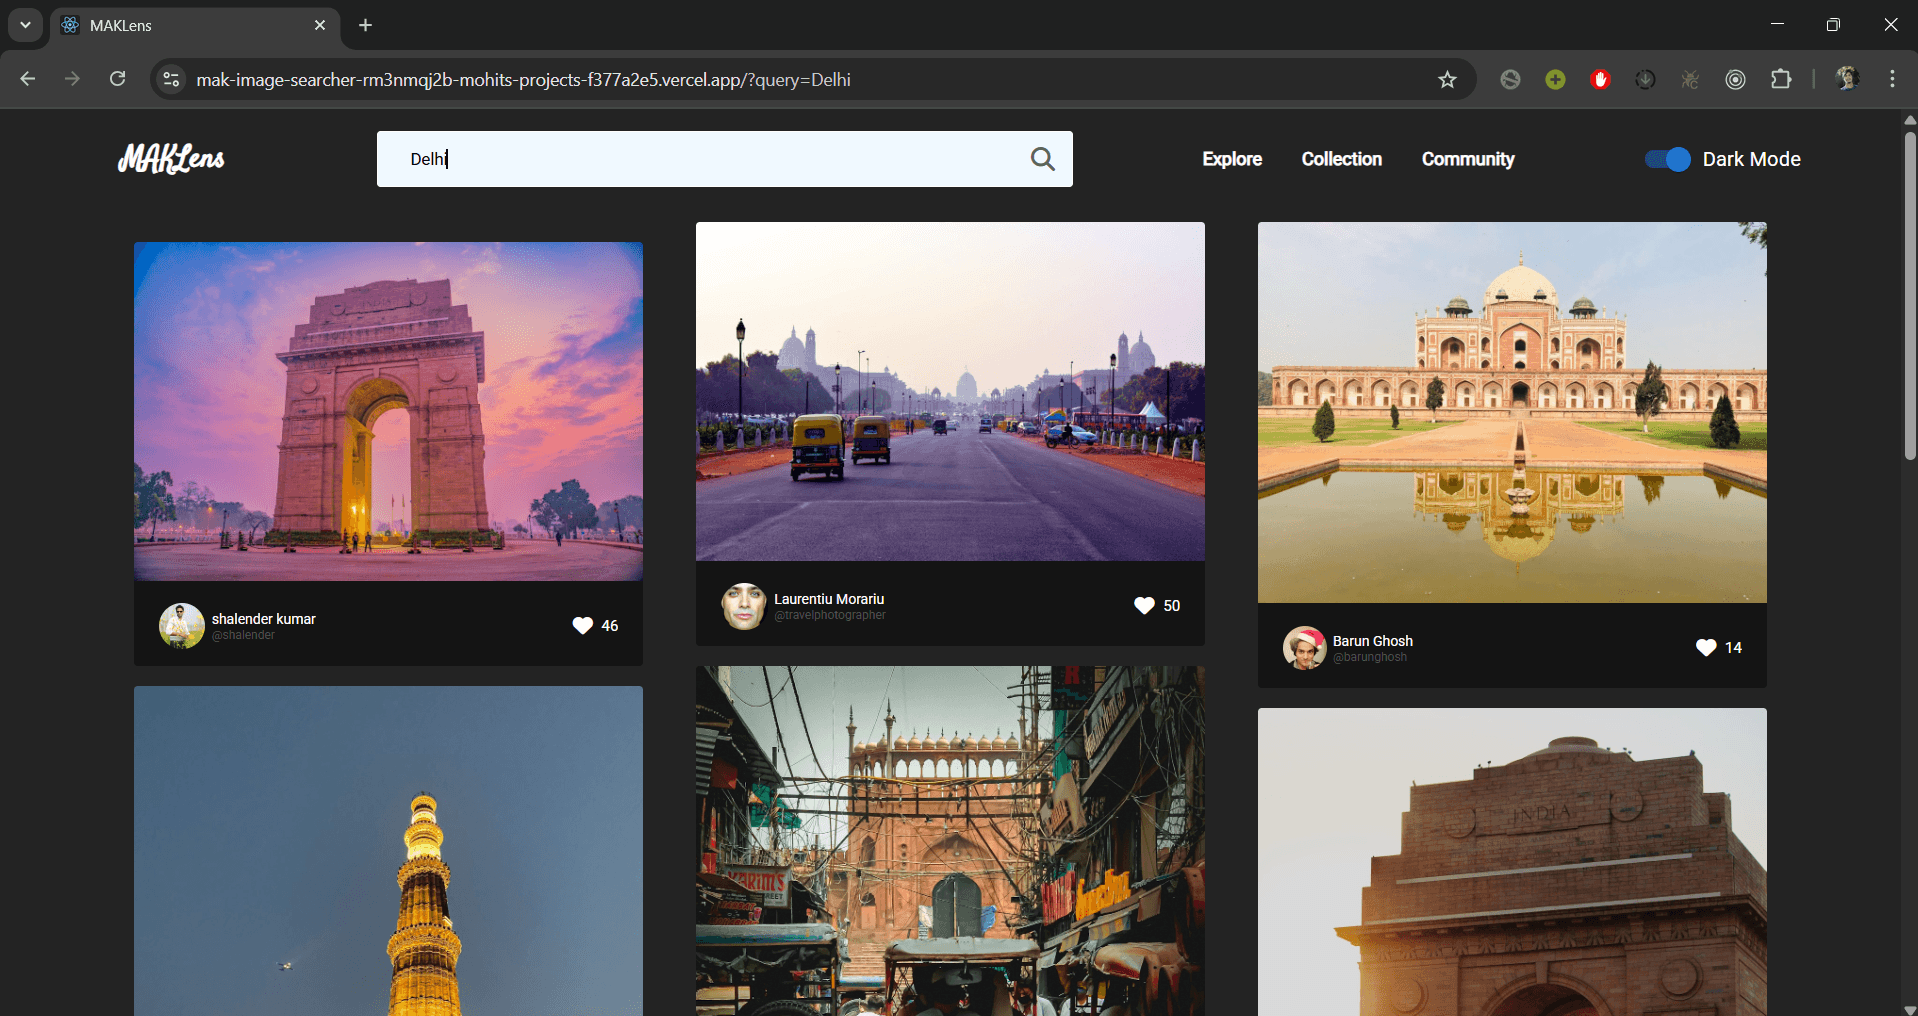Click the MAKLens logo
Viewport: 1918px width, 1016px height.
[170, 159]
